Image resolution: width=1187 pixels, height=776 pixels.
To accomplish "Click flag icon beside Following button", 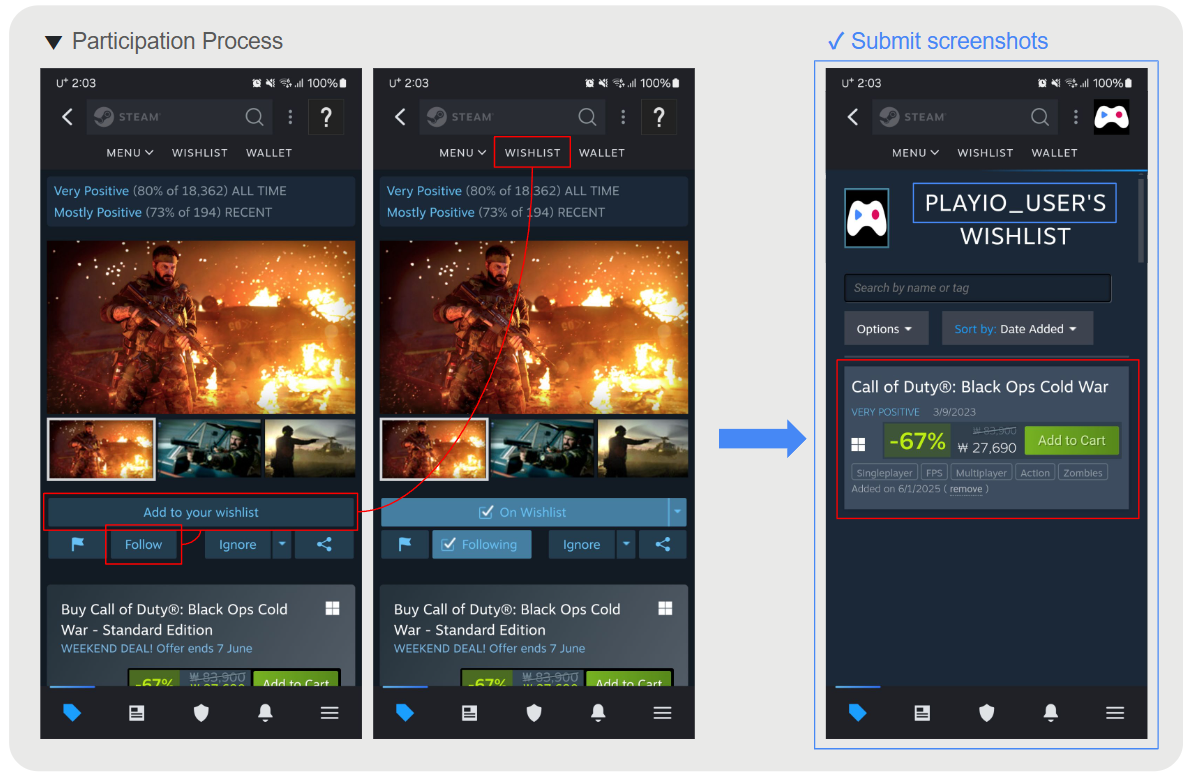I will tap(405, 544).
